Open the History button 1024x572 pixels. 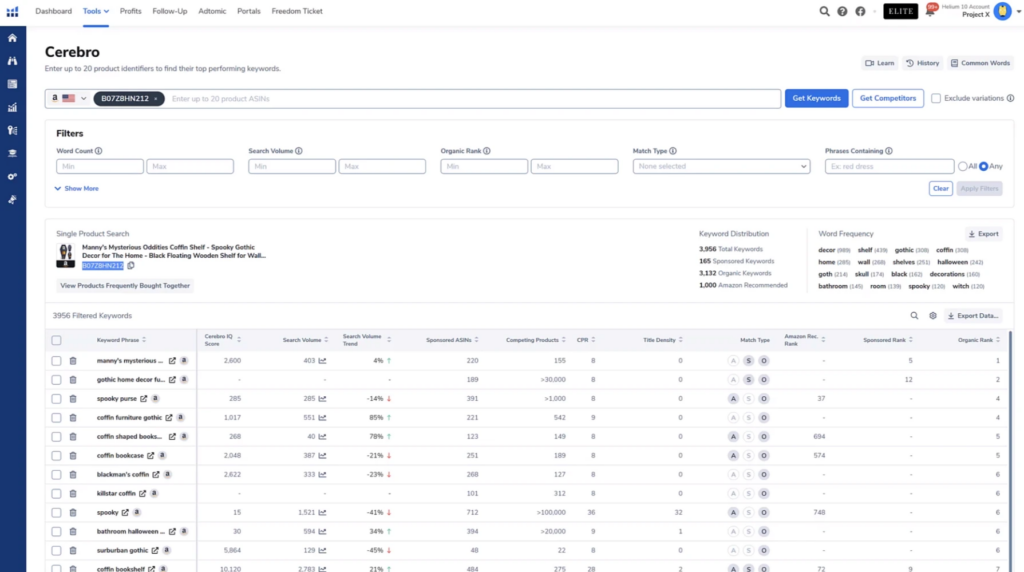pos(922,63)
